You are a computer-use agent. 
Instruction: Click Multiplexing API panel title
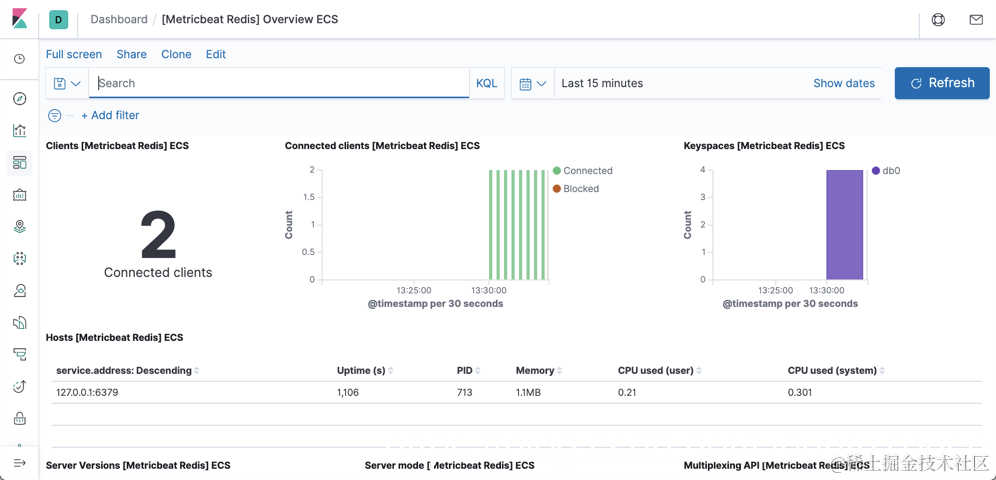click(776, 465)
